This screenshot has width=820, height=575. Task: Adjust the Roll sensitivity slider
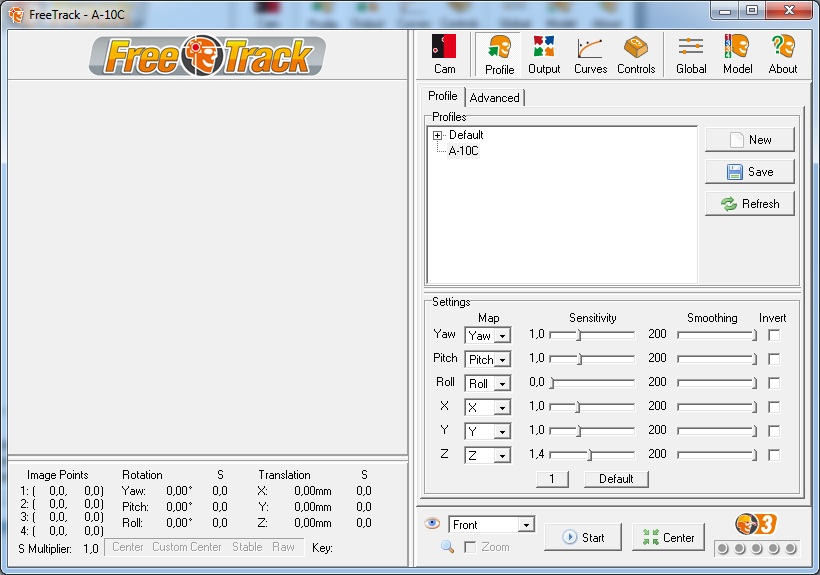click(591, 383)
